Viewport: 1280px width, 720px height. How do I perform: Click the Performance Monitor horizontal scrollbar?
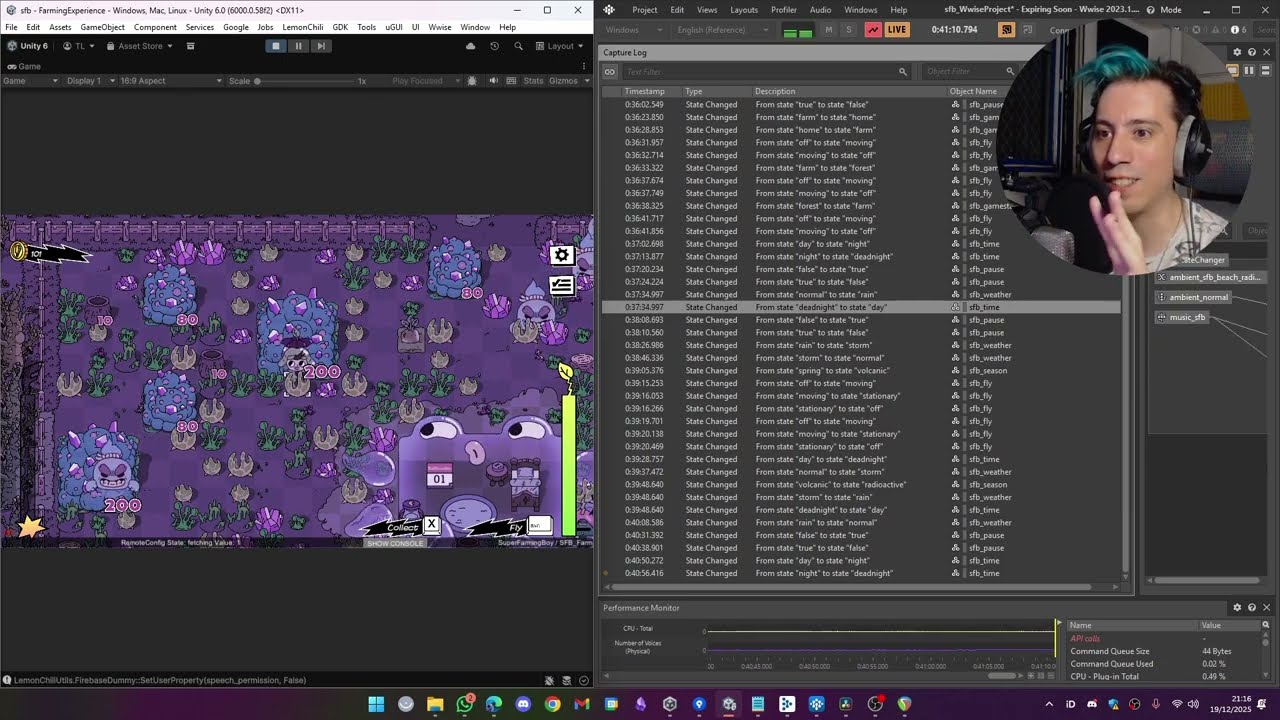coord(1000,676)
